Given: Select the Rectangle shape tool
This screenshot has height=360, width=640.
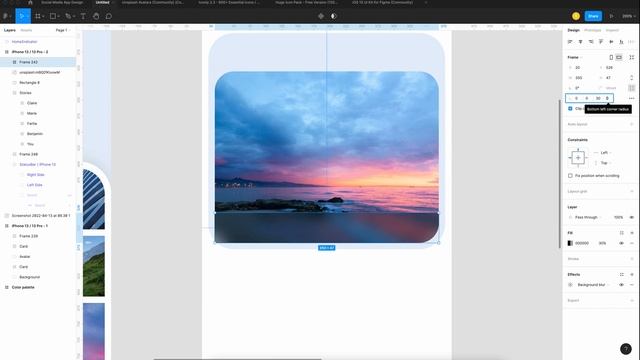Looking at the screenshot, I should pos(53,16).
